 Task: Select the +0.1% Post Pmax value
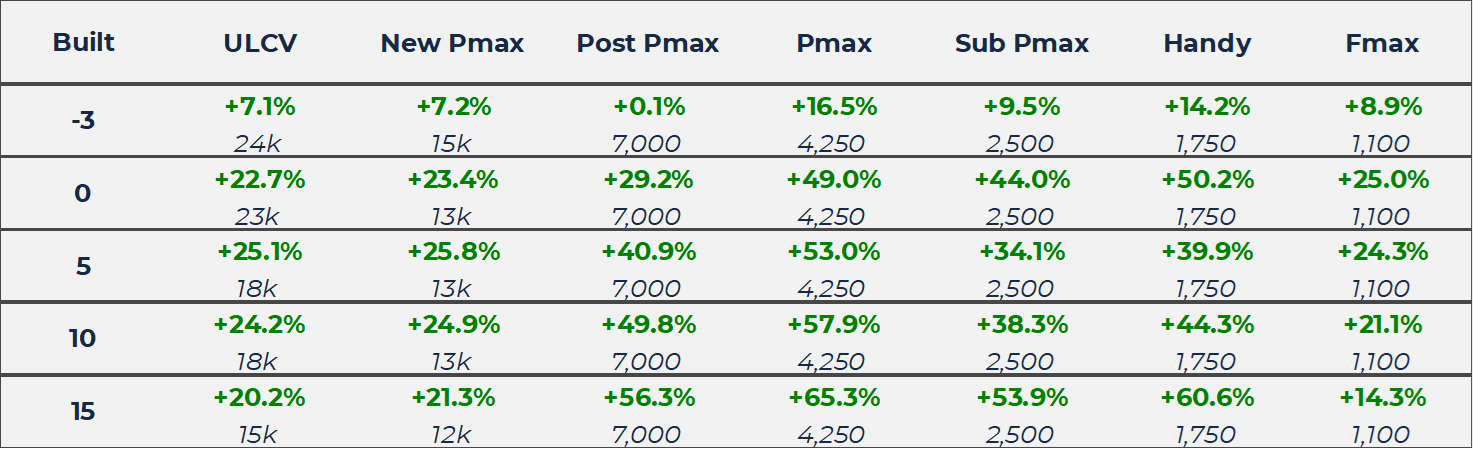[x=648, y=107]
